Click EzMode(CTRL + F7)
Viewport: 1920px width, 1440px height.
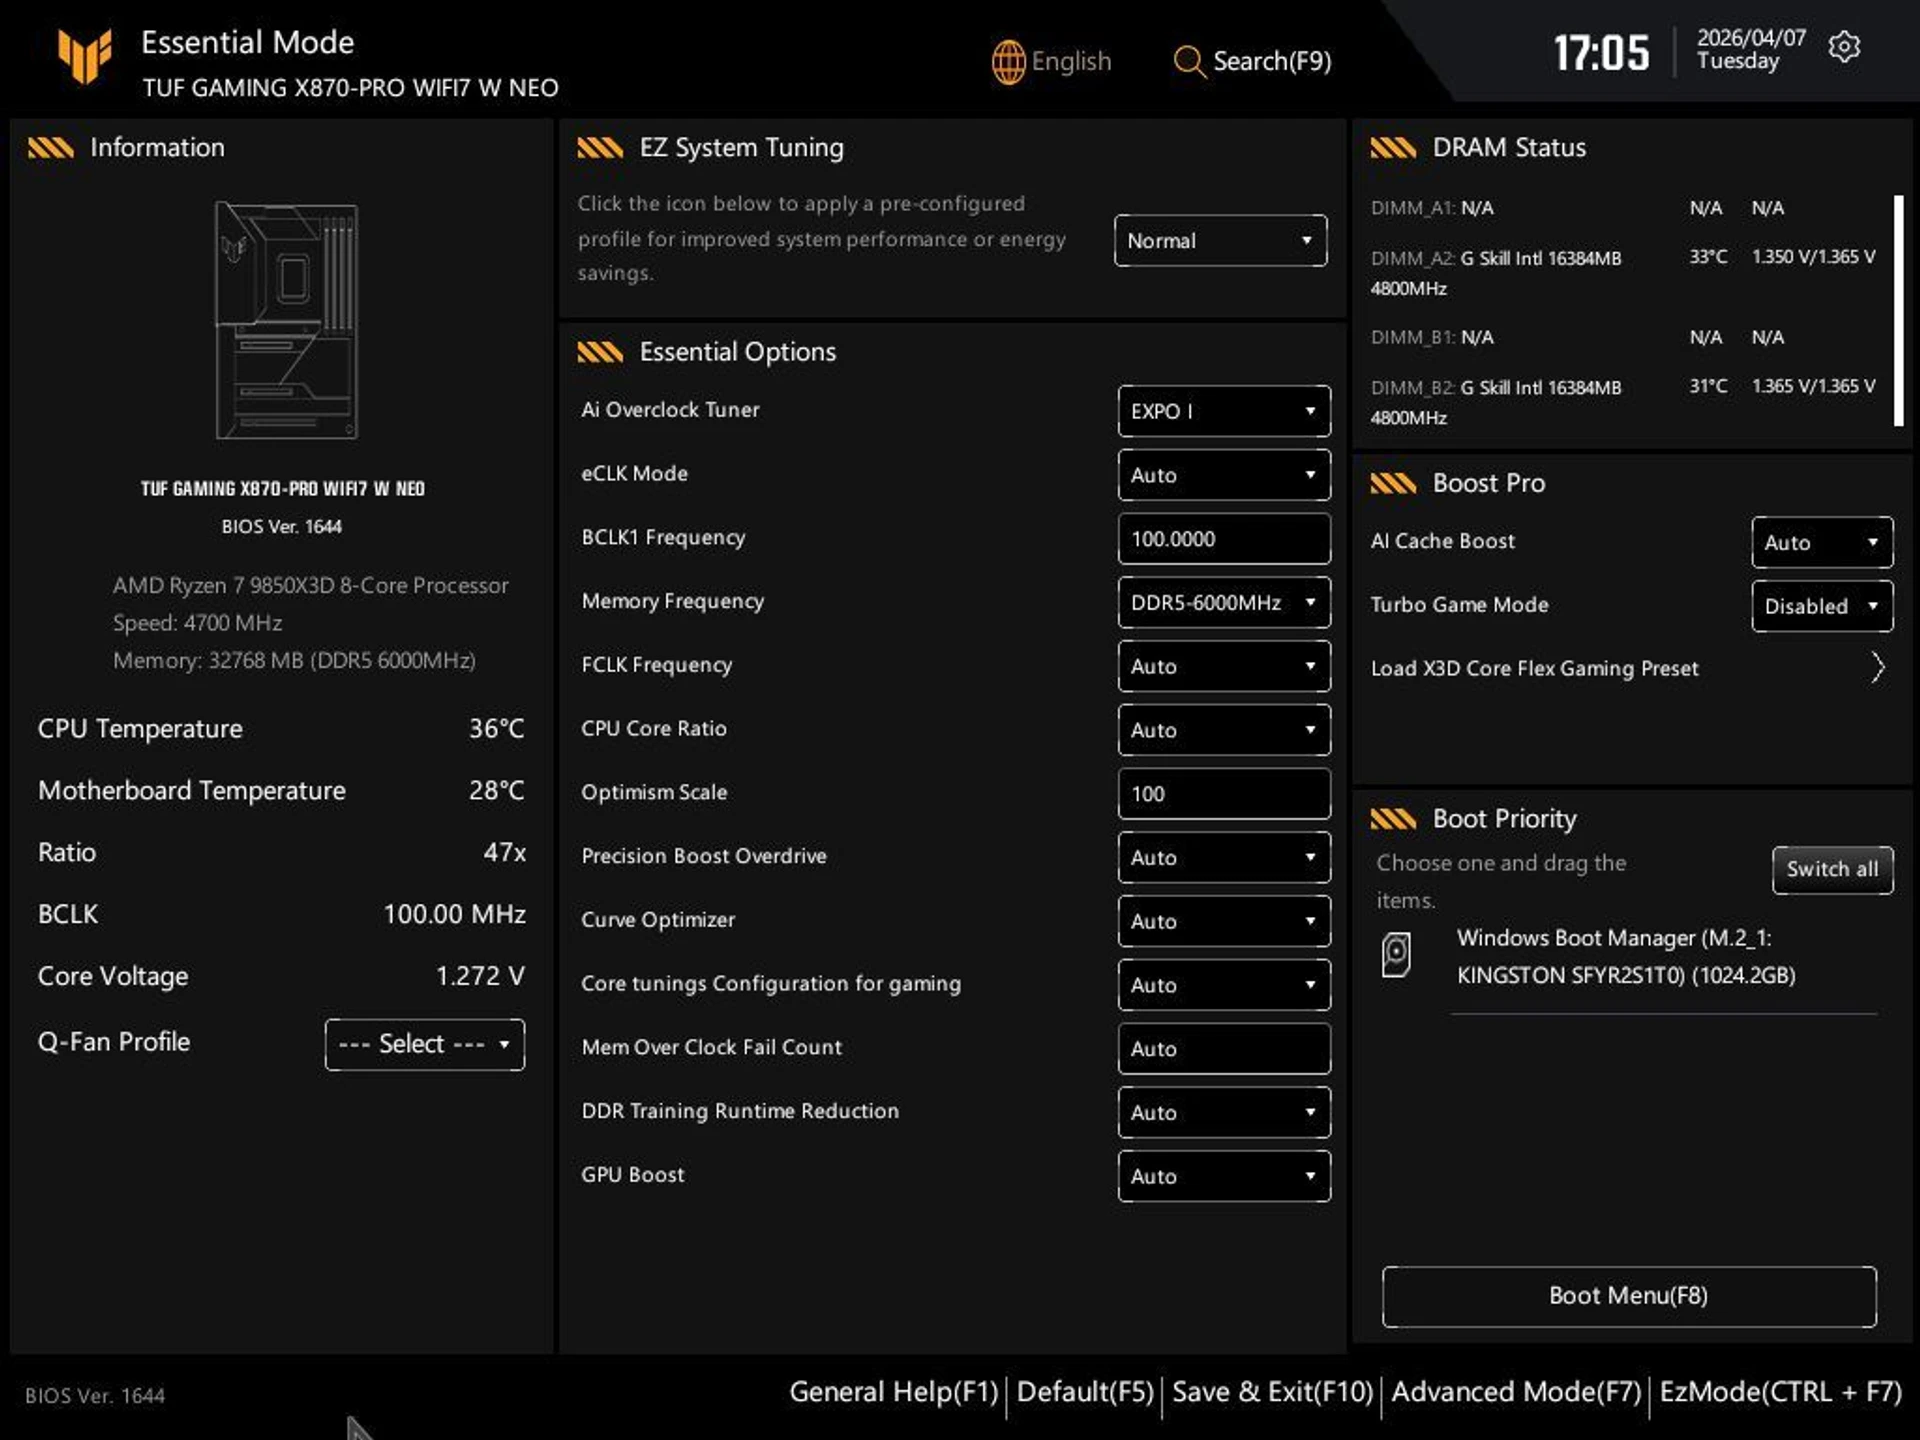click(x=1780, y=1392)
